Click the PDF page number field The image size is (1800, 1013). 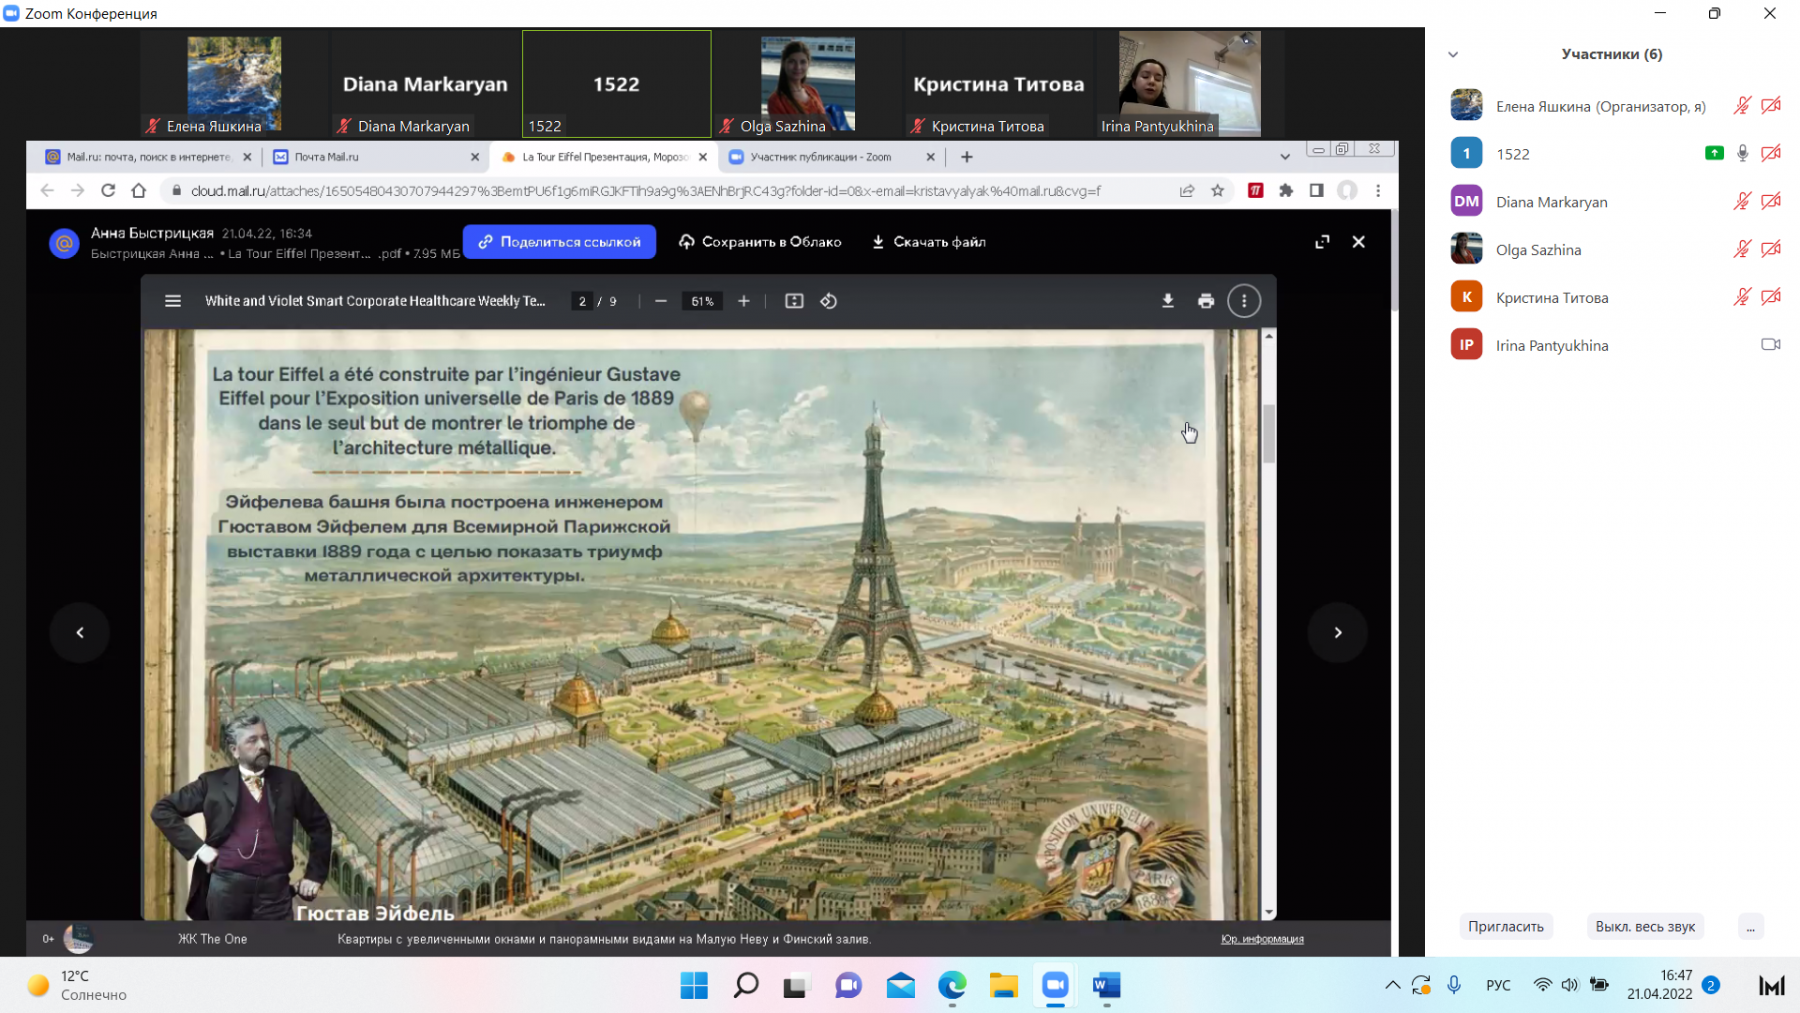(582, 301)
